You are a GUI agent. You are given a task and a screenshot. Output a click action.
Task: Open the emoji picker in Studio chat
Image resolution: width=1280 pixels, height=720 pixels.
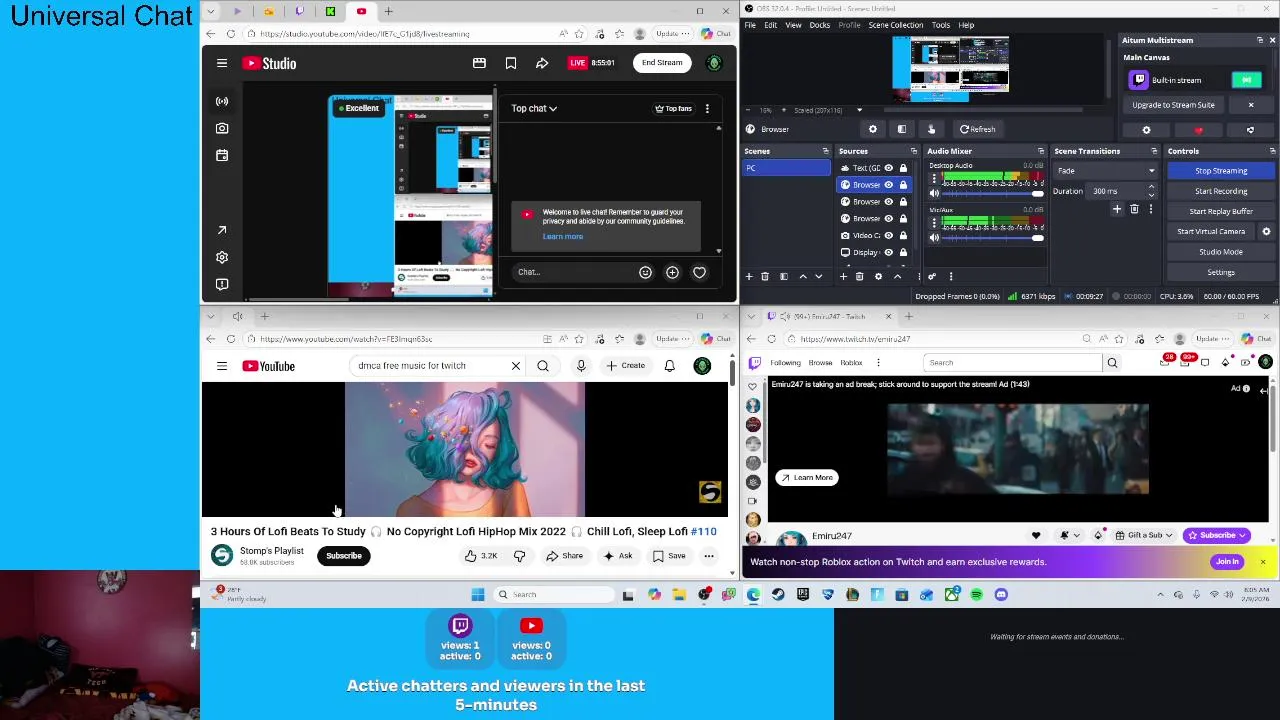tap(645, 272)
